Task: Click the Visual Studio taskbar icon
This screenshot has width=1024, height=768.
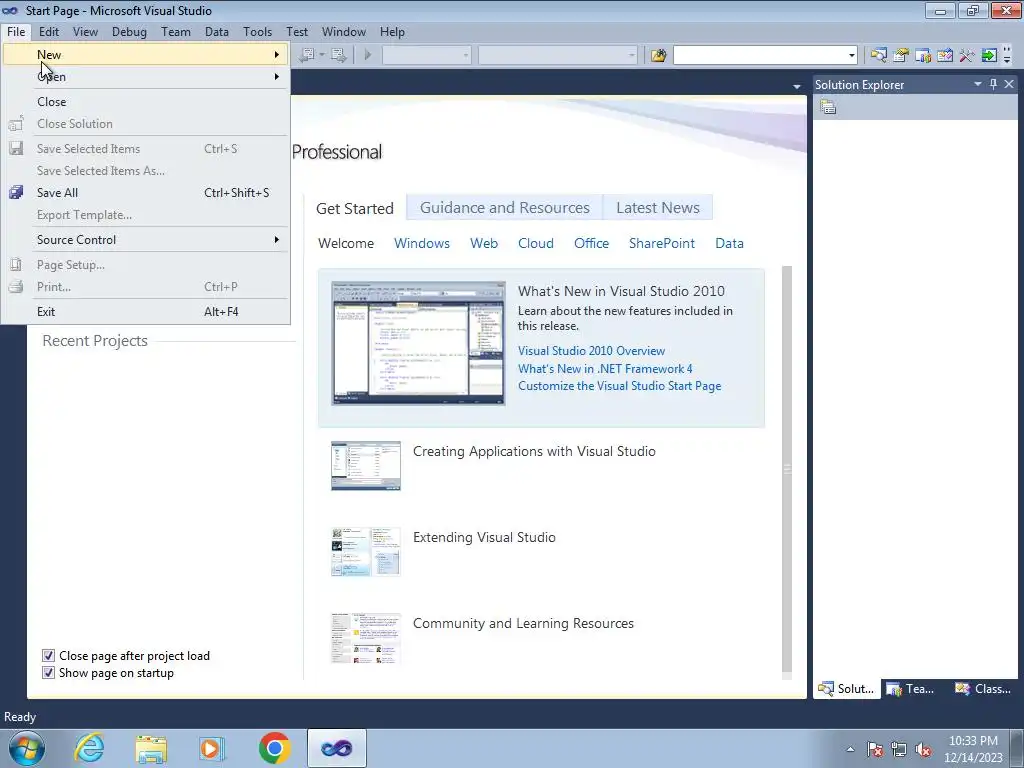Action: 336,748
